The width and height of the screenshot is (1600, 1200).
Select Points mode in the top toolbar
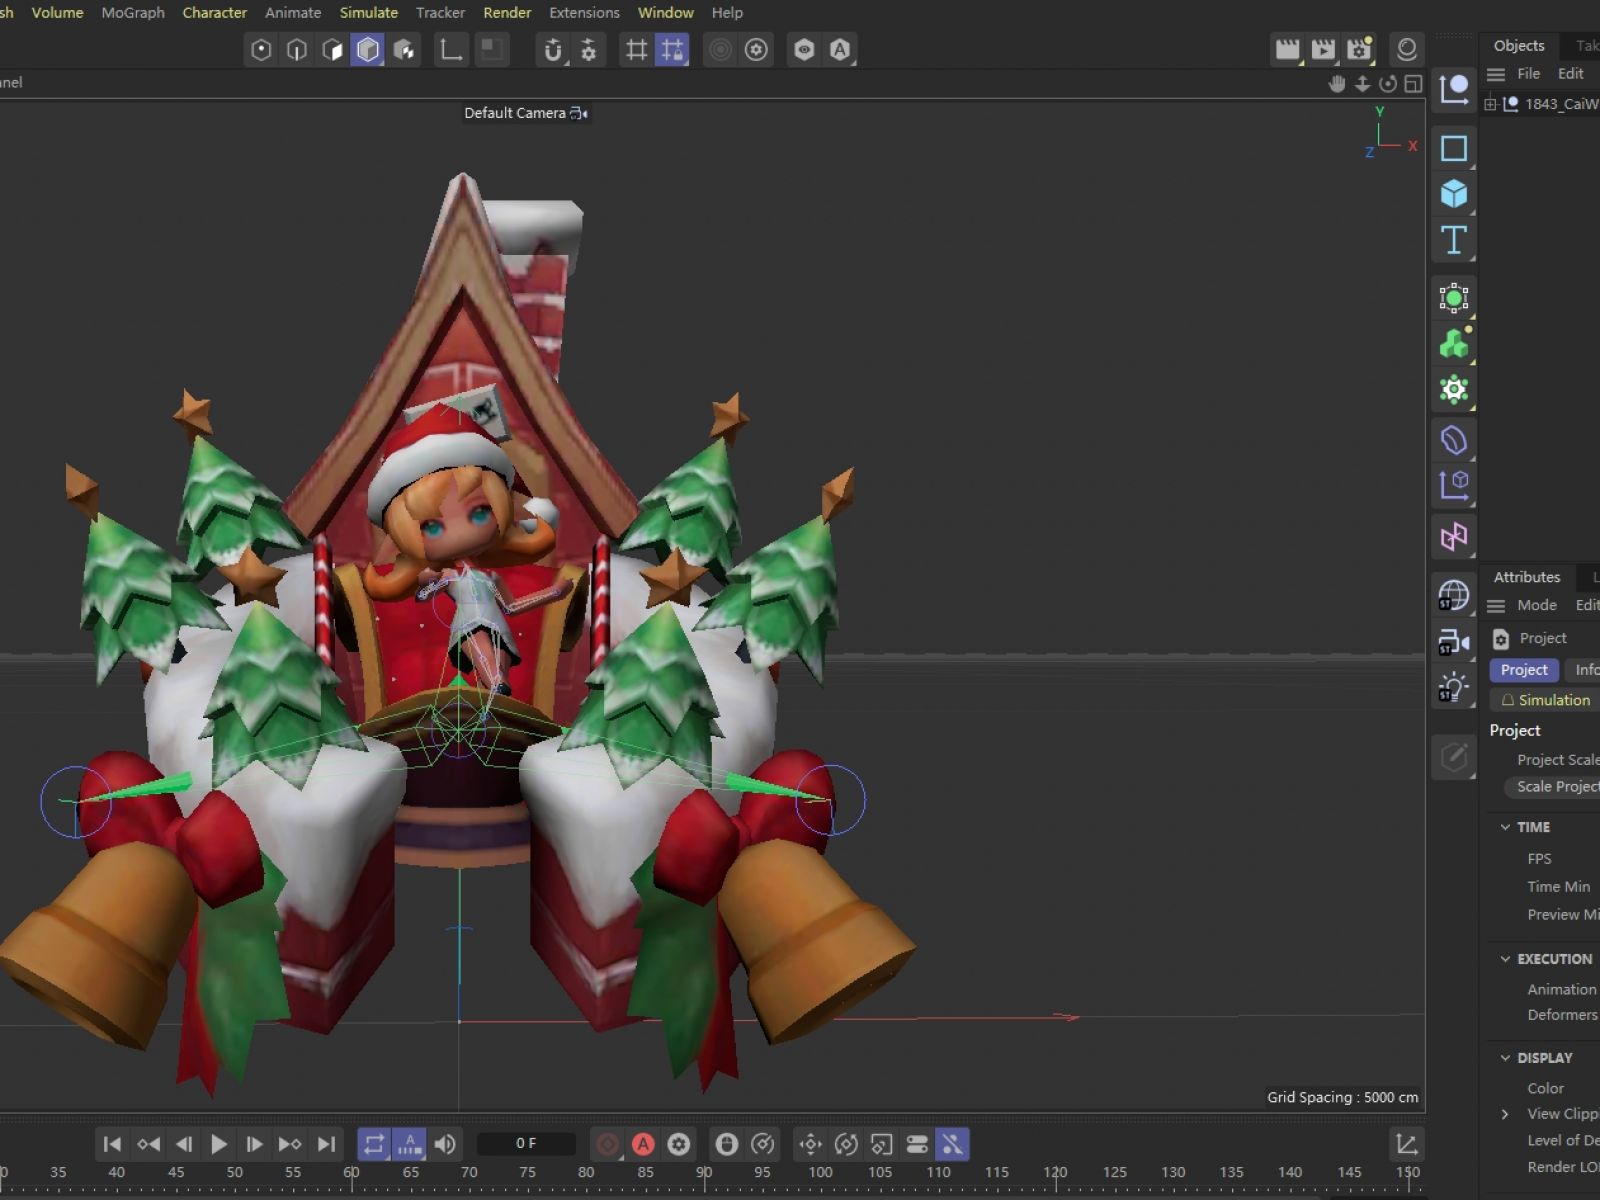(x=261, y=50)
